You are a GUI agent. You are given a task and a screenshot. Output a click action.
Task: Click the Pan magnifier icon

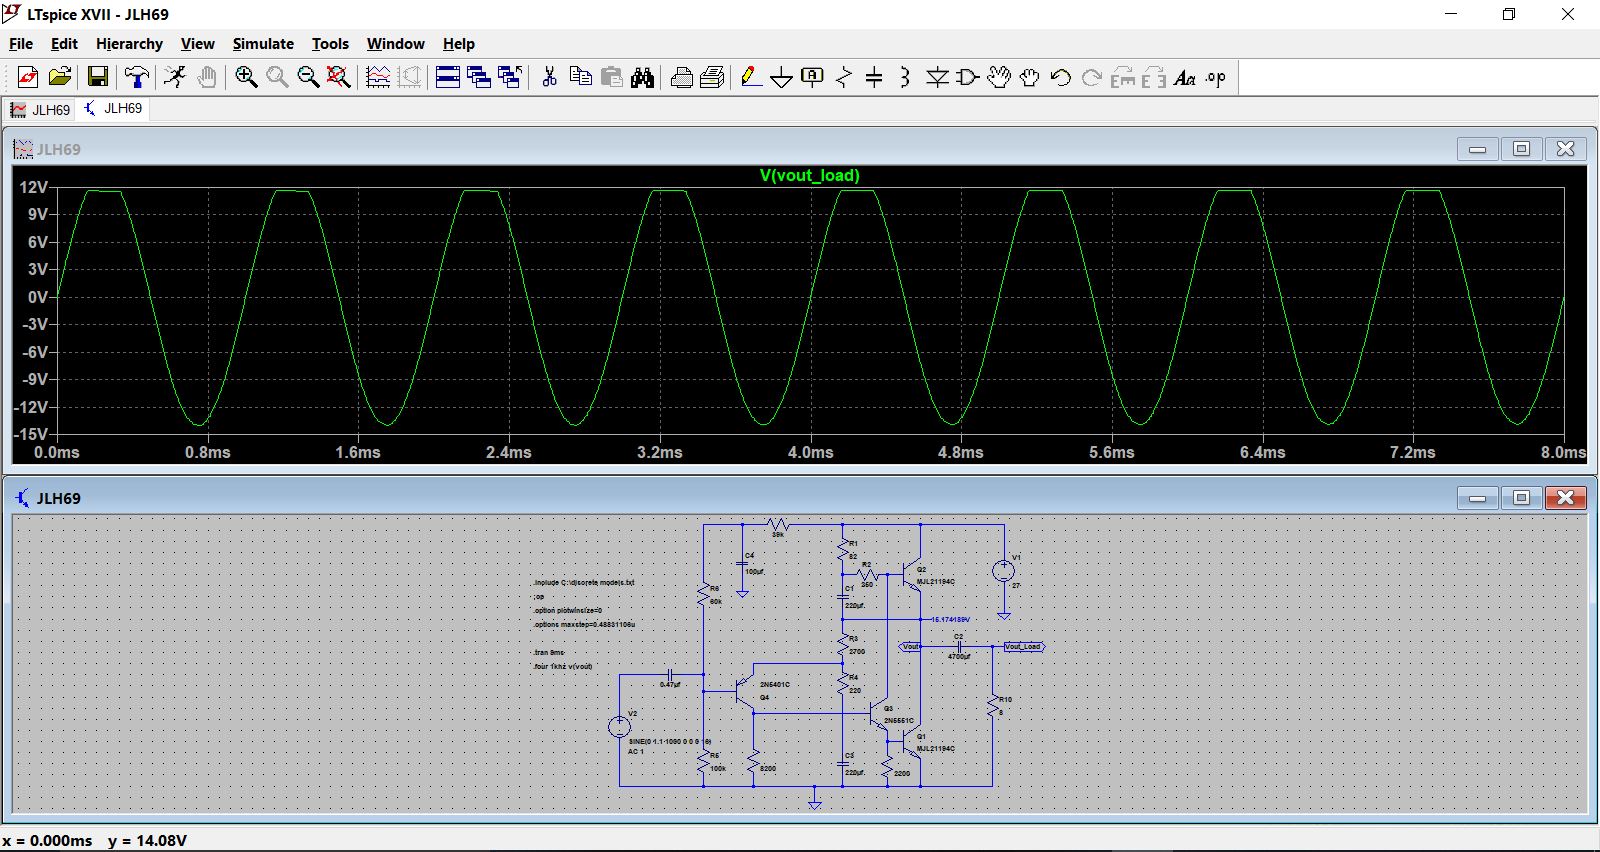pyautogui.click(x=277, y=77)
